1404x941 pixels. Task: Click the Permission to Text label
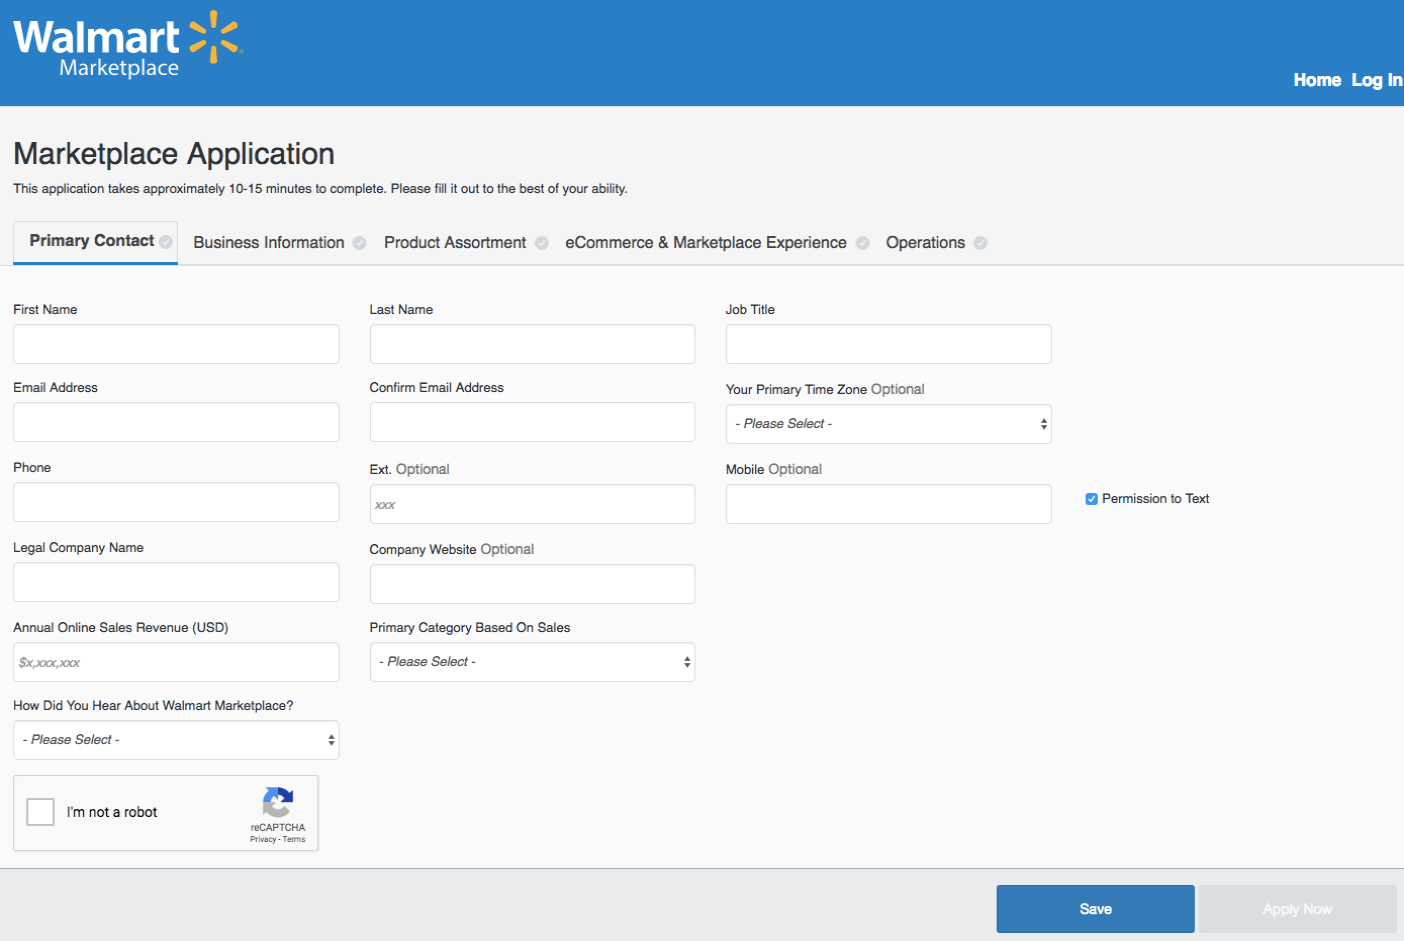[x=1155, y=499]
